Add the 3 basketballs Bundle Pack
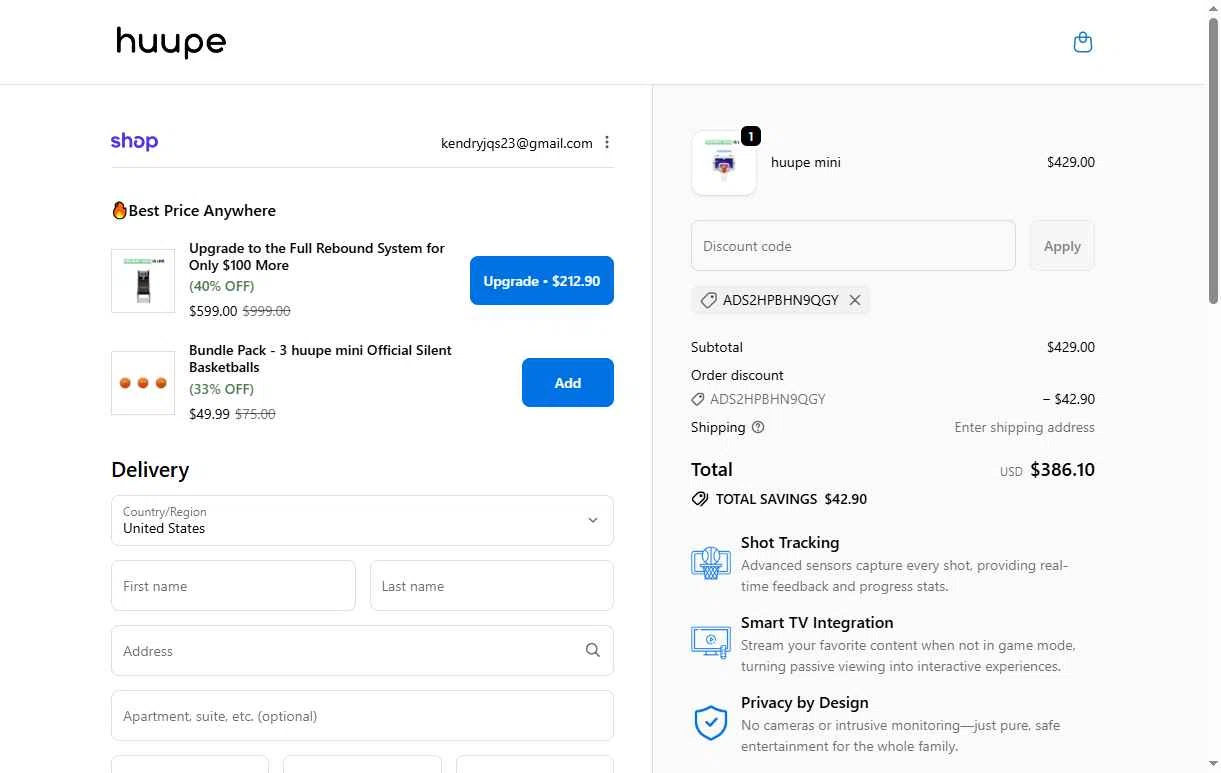1221x773 pixels. (568, 383)
